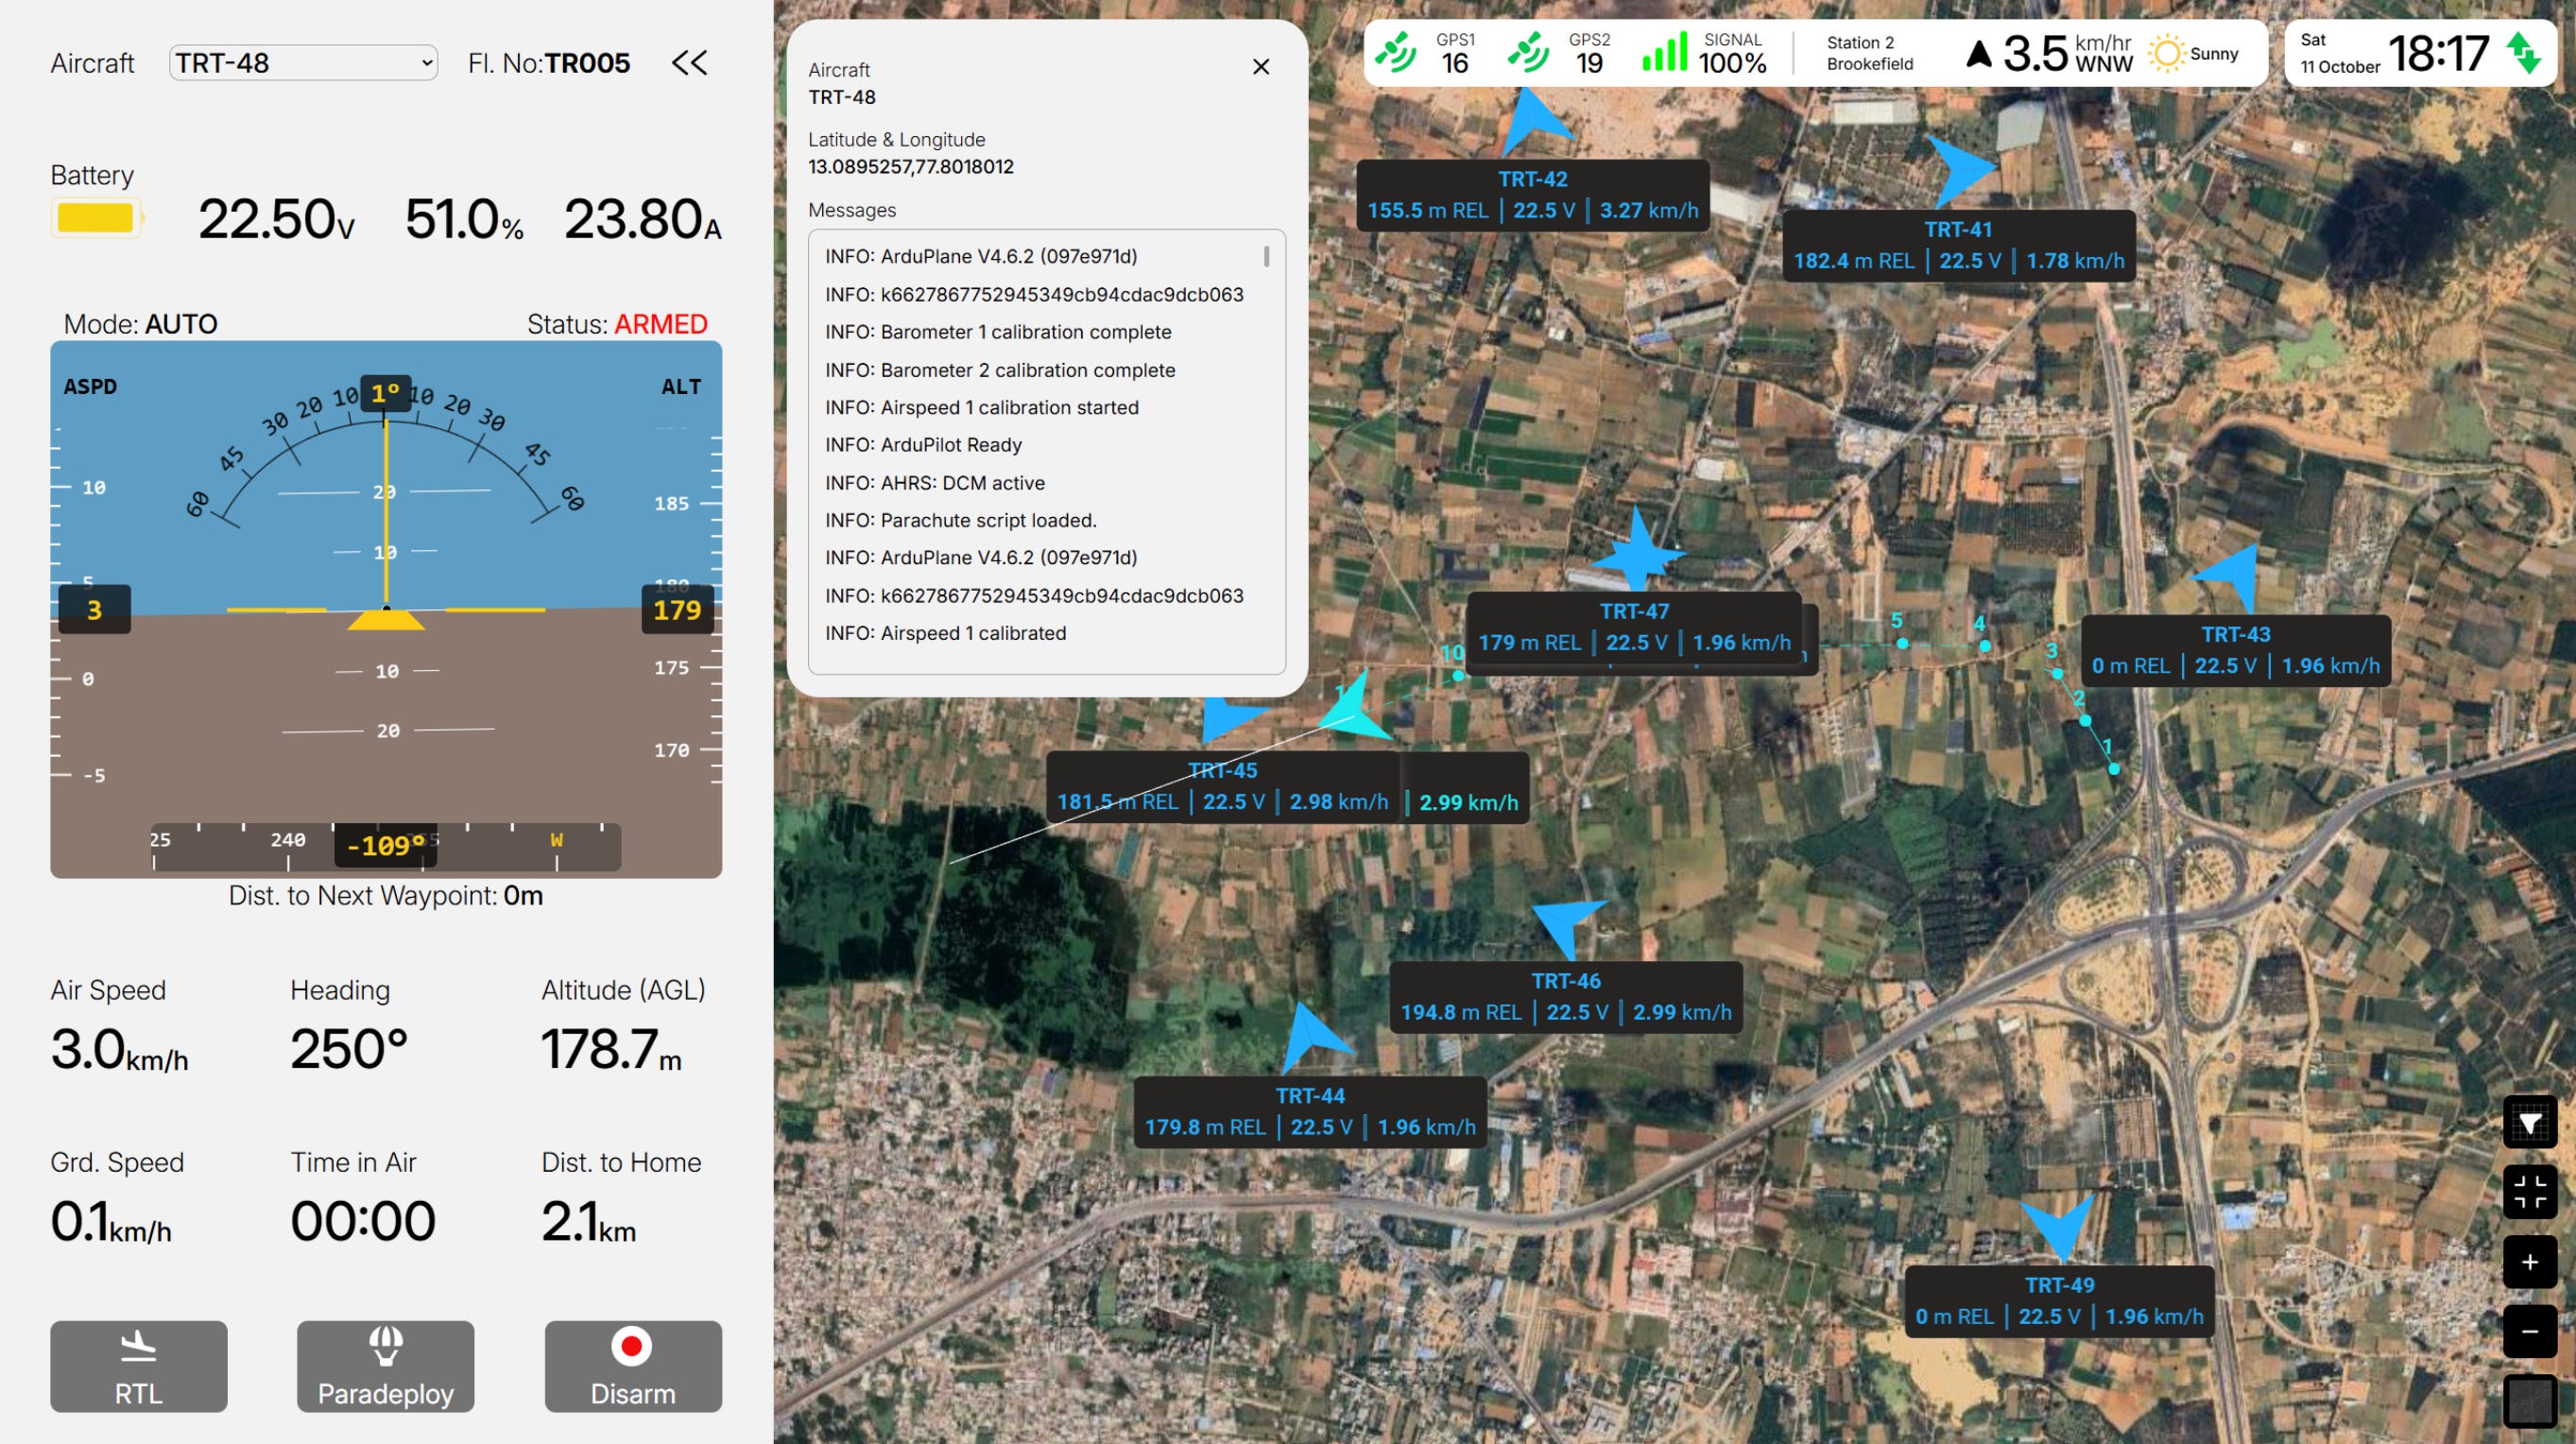This screenshot has height=1444, width=2576.
Task: Switch map layer using bottom thumbnail
Action: tap(2529, 1401)
